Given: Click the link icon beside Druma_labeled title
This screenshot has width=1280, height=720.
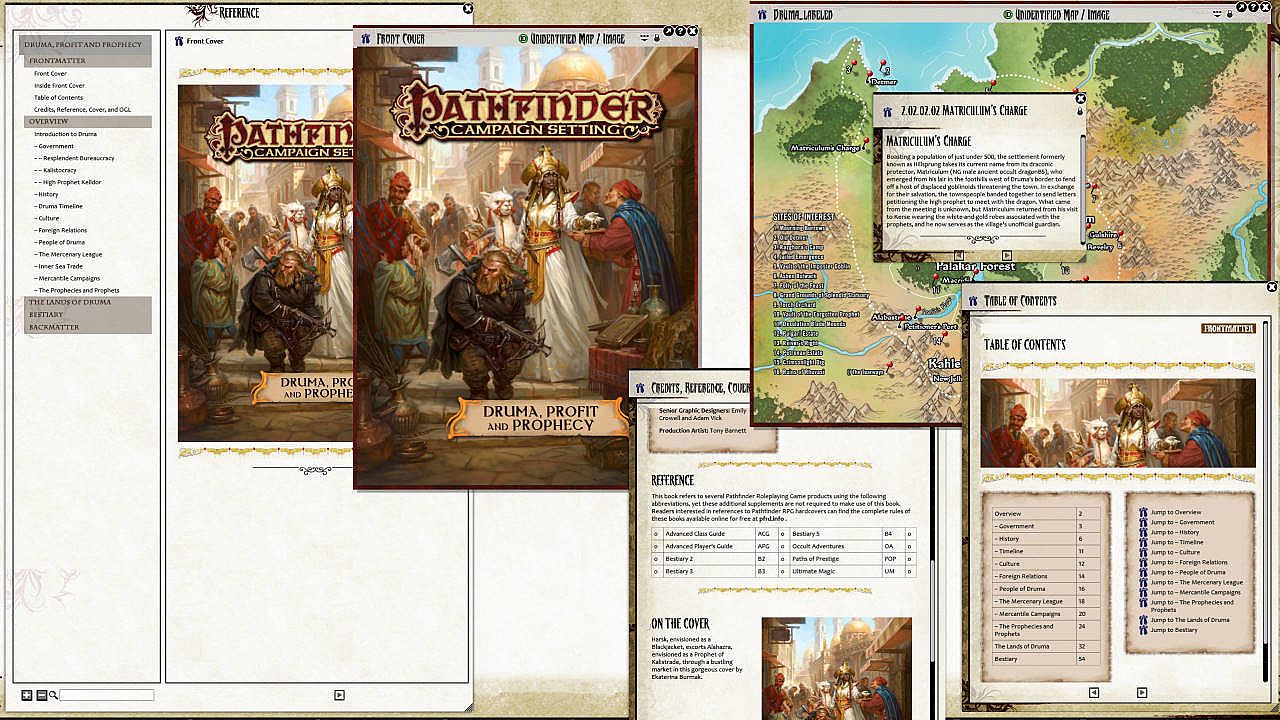Looking at the screenshot, I should pos(763,15).
